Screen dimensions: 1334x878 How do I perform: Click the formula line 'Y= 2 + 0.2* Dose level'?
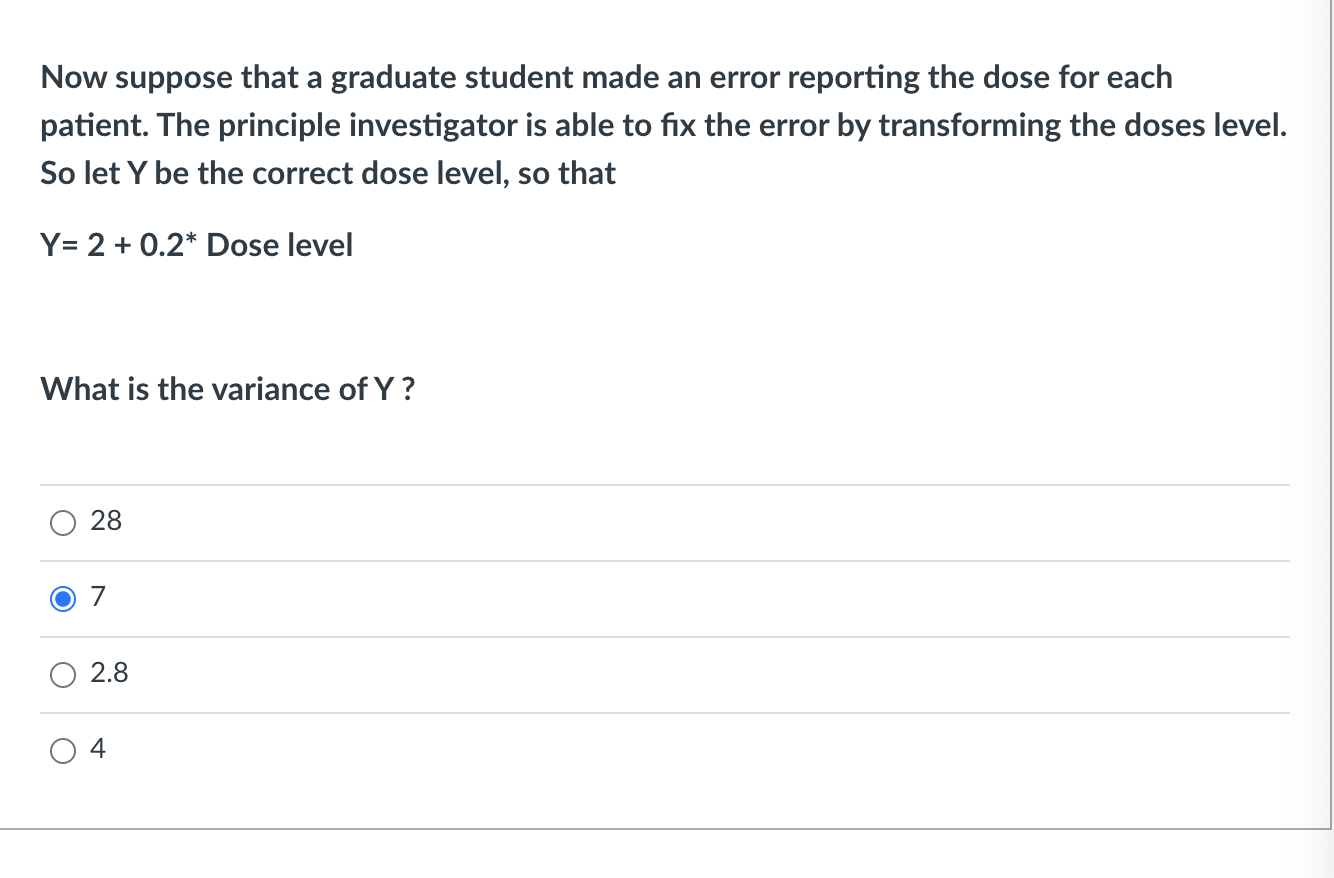(x=197, y=245)
